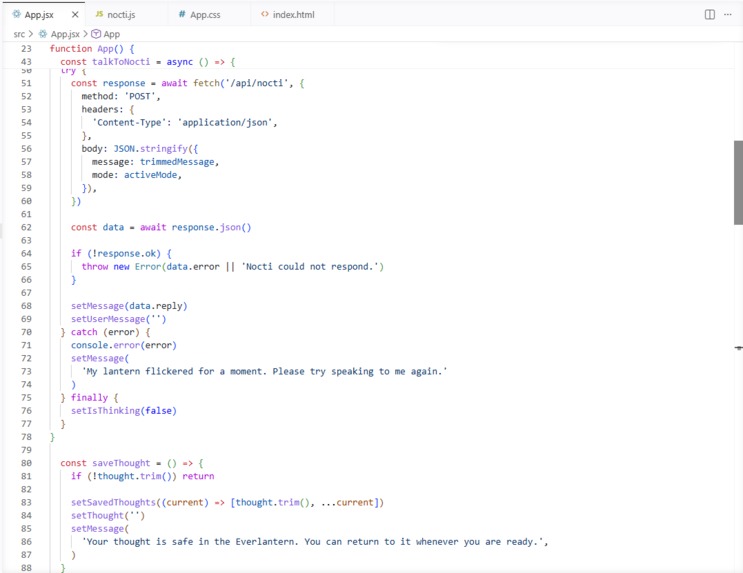Click the JS icon on nocti.js tab
This screenshot has width=743, height=573.
(x=100, y=14)
